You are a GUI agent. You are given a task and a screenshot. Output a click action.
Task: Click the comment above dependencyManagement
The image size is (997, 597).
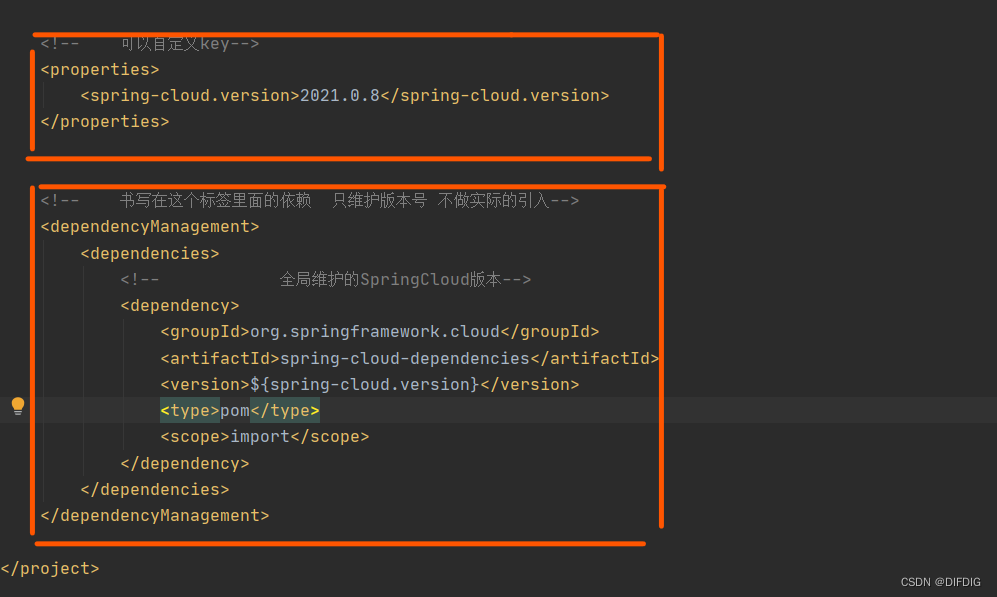[310, 201]
